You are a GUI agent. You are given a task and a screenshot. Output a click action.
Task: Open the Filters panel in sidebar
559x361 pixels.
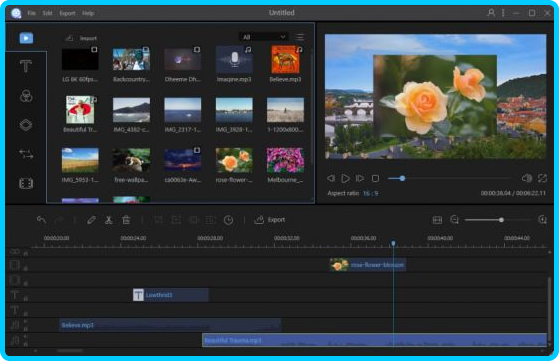click(26, 96)
